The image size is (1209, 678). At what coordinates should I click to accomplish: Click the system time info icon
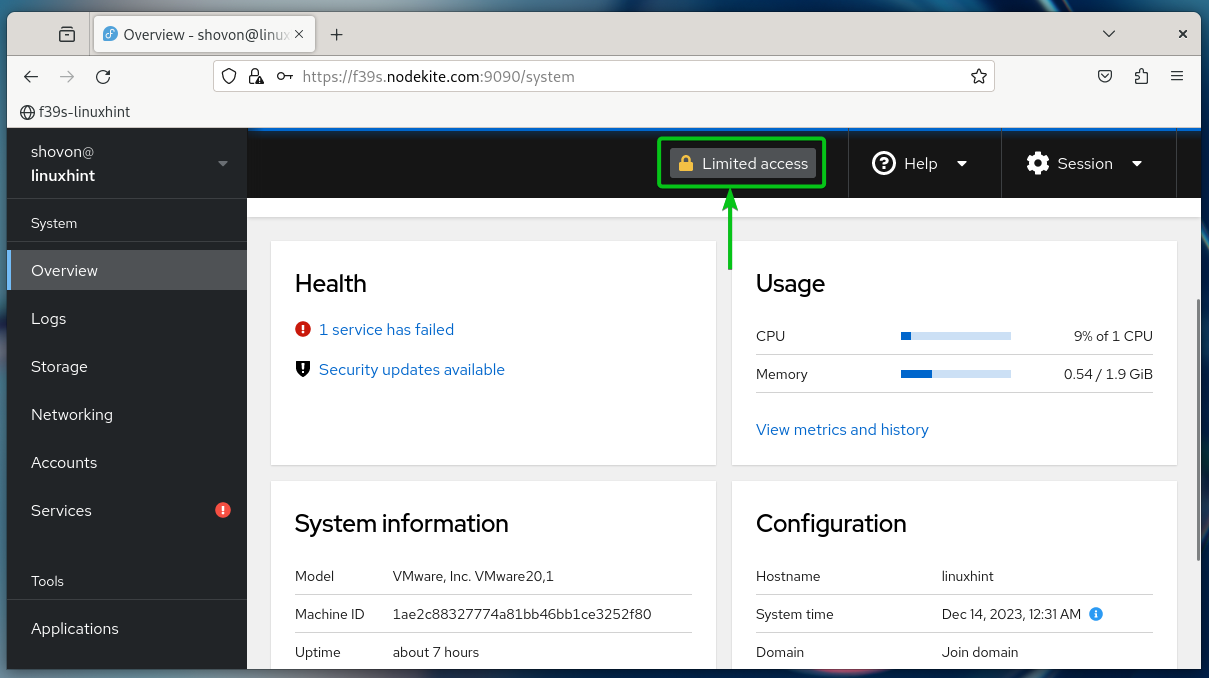tap(1095, 614)
